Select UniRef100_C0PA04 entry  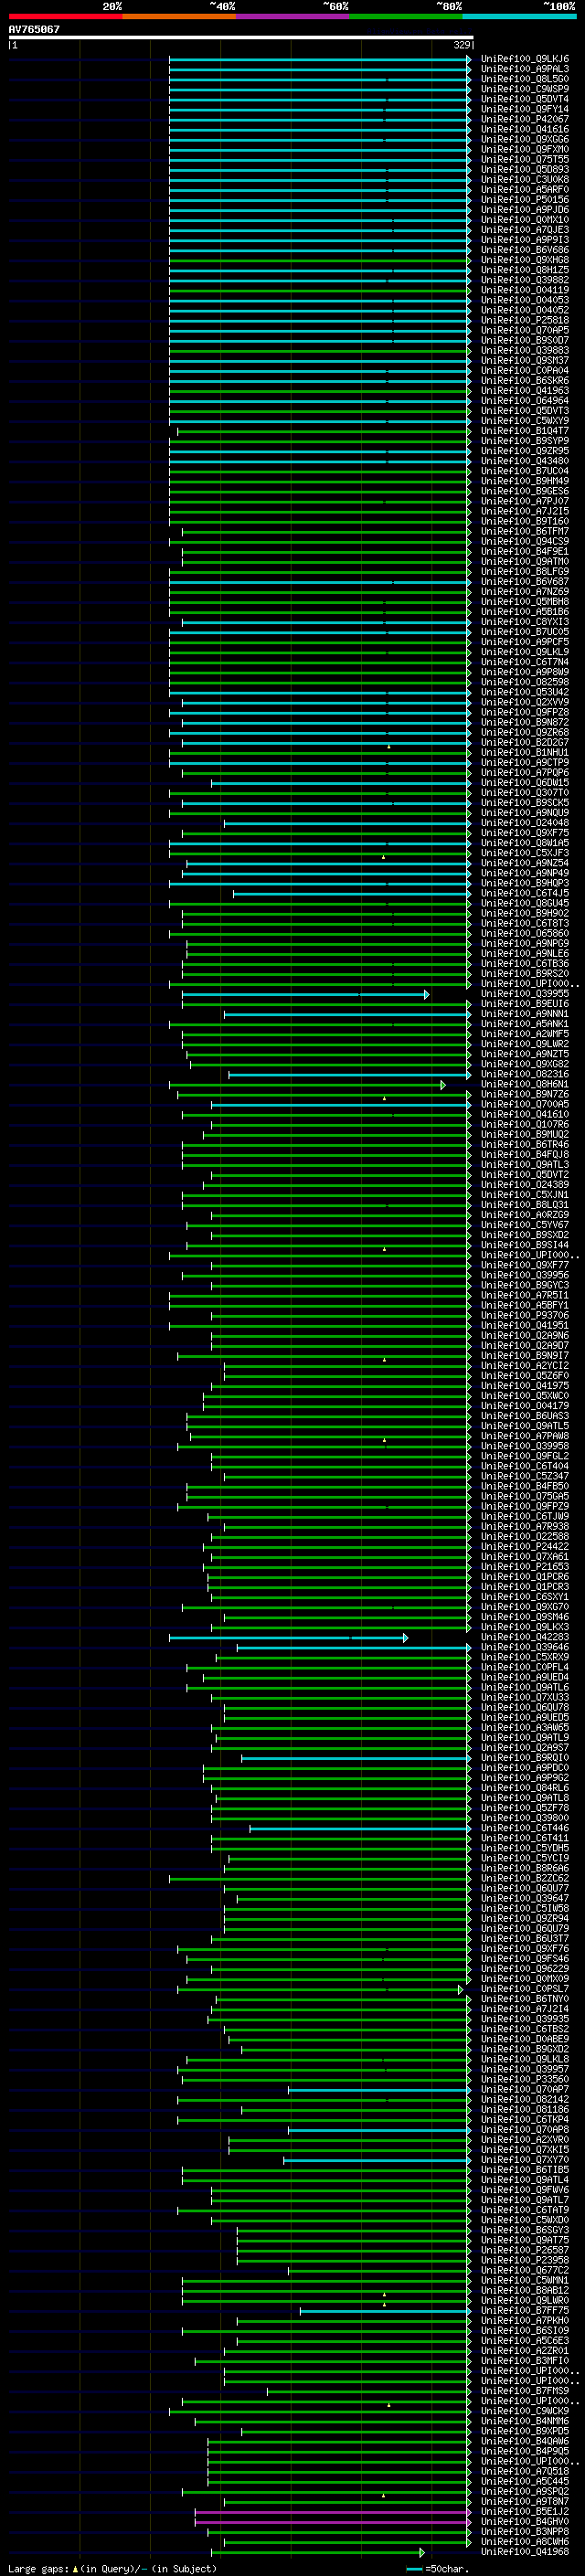pos(524,370)
